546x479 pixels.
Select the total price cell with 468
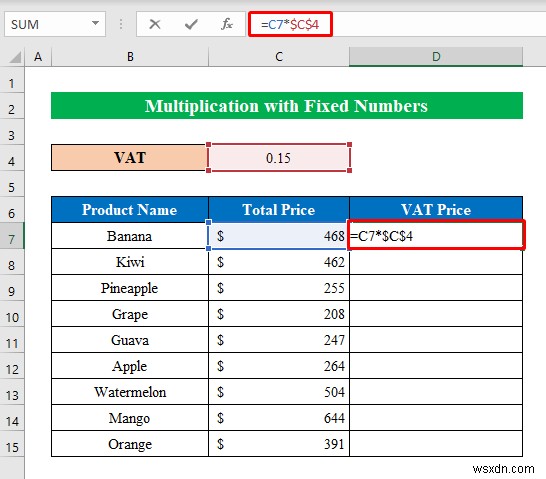279,236
